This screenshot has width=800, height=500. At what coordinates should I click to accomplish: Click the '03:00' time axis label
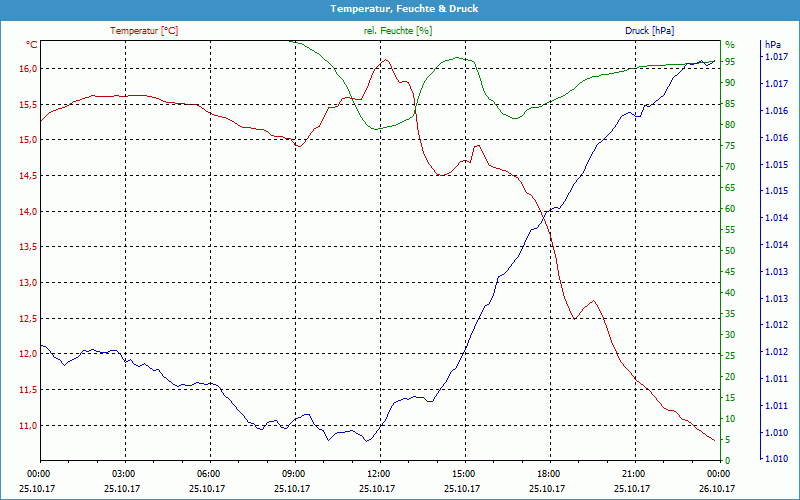(x=122, y=474)
